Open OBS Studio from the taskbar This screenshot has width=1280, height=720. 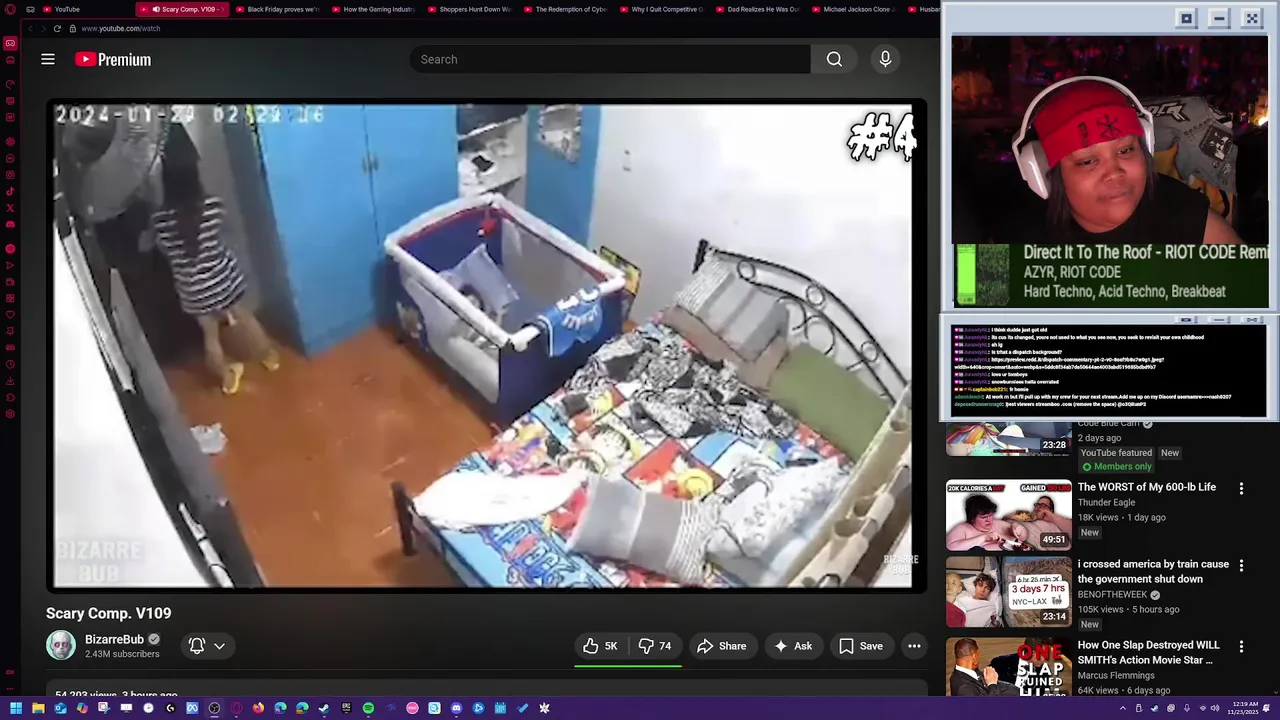214,708
